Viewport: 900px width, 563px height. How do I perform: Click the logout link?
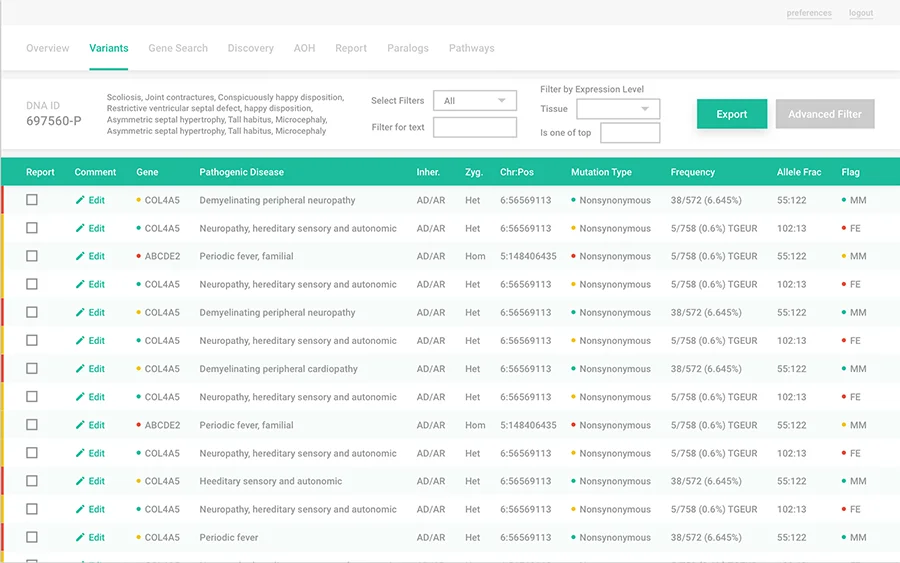861,13
